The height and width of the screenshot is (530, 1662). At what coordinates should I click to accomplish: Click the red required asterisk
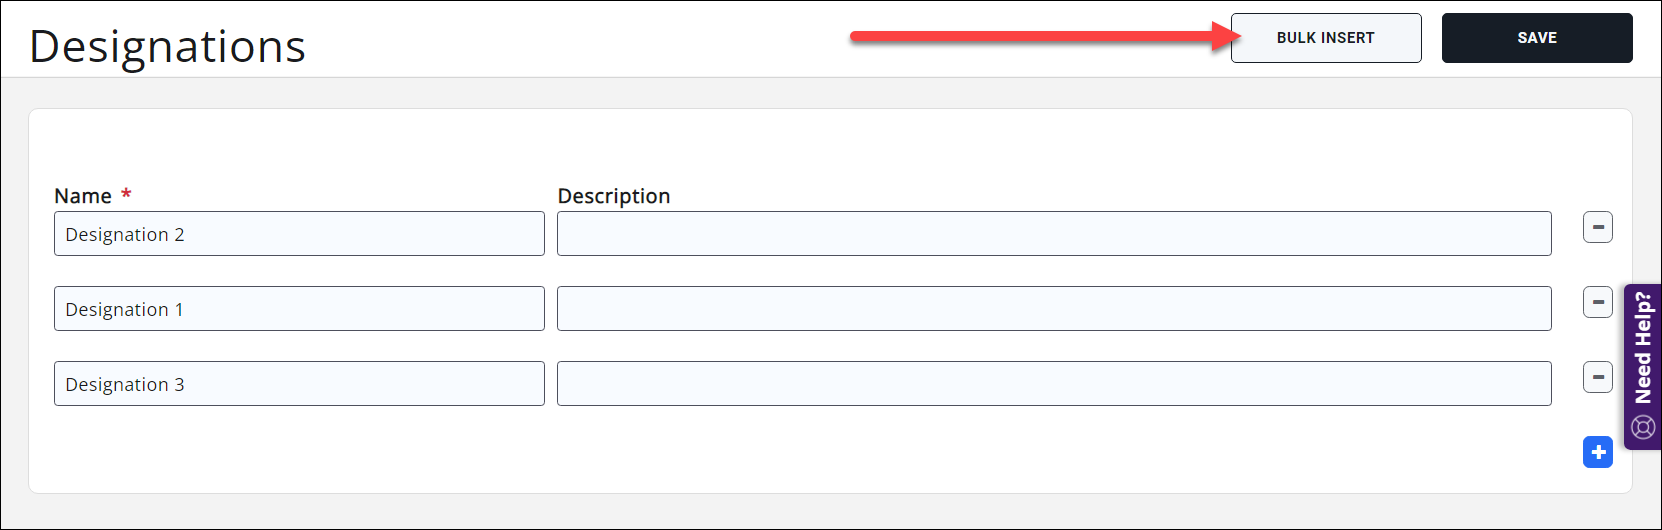point(126,194)
